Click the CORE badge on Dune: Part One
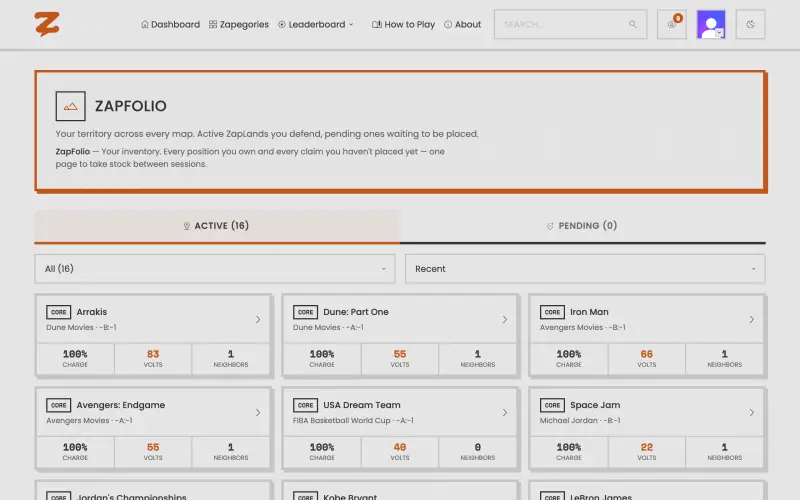 [x=305, y=312]
